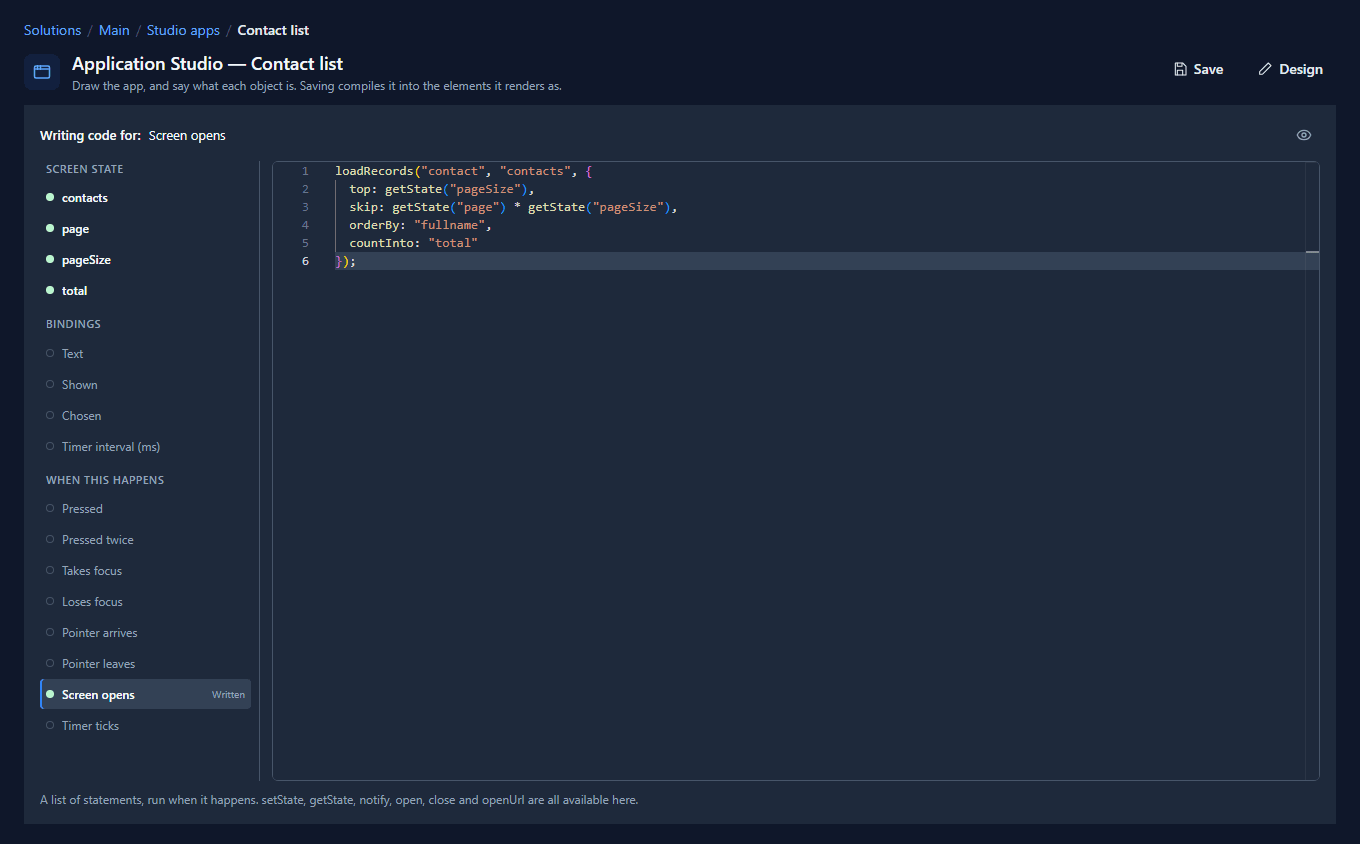Click line number 3 in gutter

pyautogui.click(x=305, y=207)
